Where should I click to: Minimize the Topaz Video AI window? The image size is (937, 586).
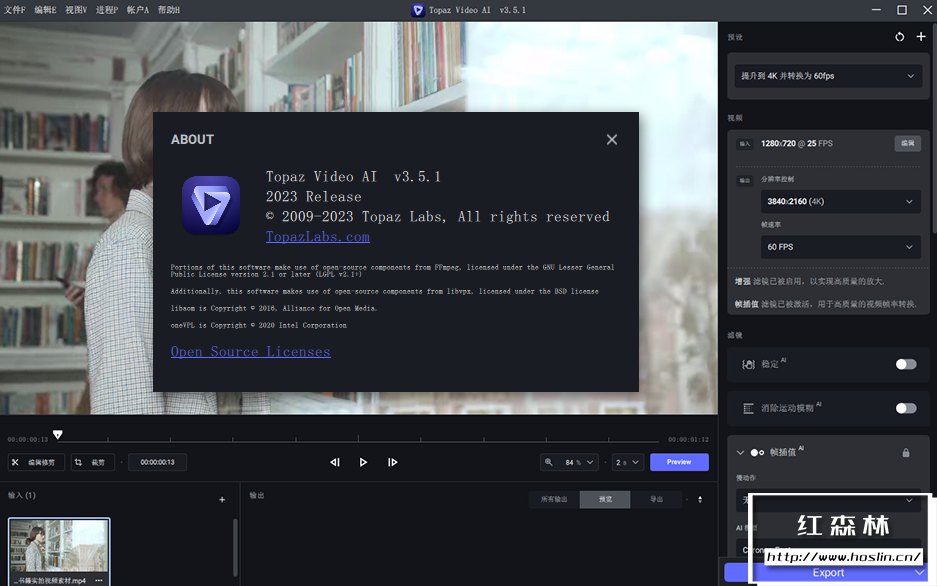[x=876, y=10]
